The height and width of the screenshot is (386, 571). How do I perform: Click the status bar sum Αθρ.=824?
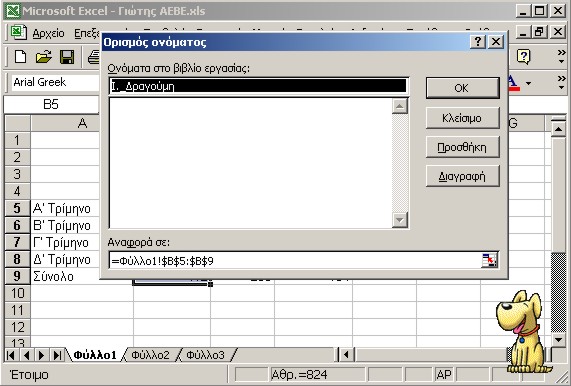(x=317, y=374)
